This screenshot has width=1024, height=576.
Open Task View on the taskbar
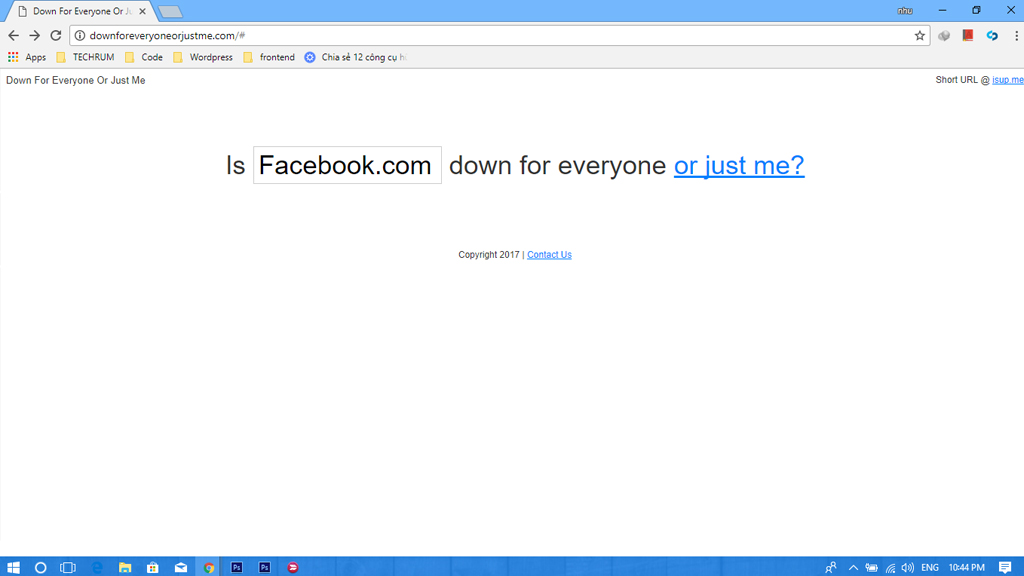point(68,568)
